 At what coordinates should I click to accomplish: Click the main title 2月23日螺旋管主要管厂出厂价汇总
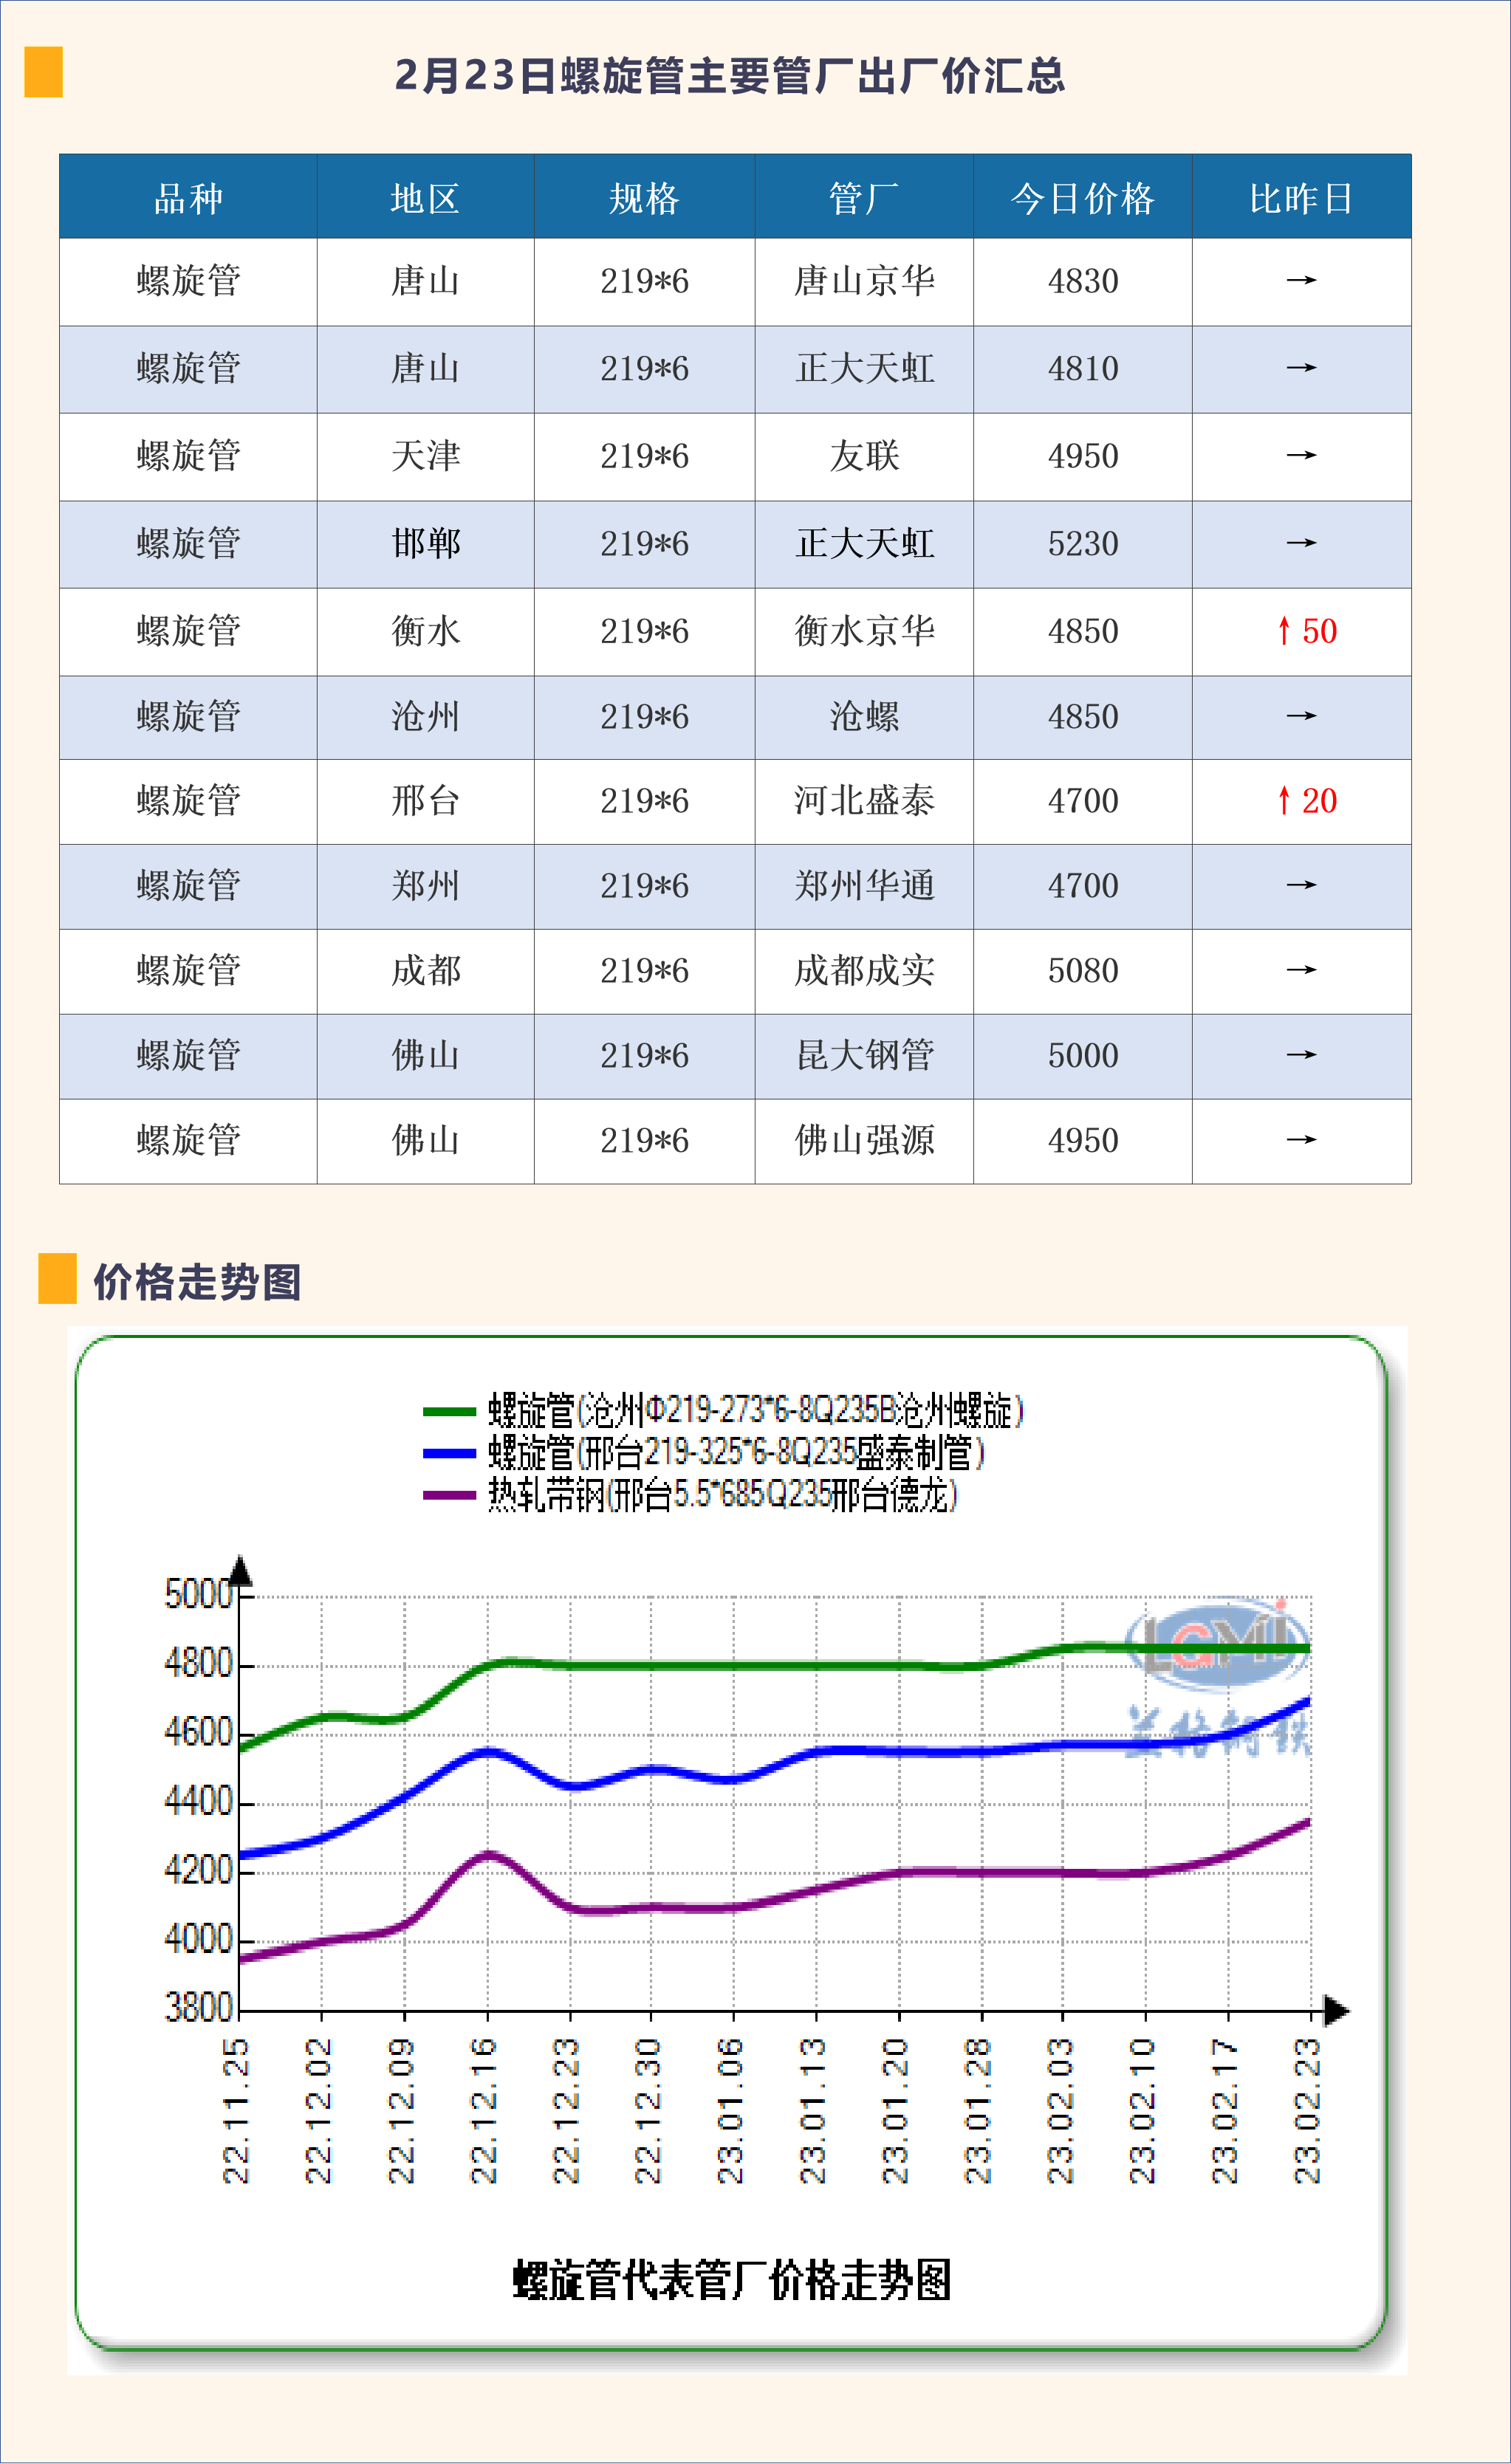click(x=730, y=75)
